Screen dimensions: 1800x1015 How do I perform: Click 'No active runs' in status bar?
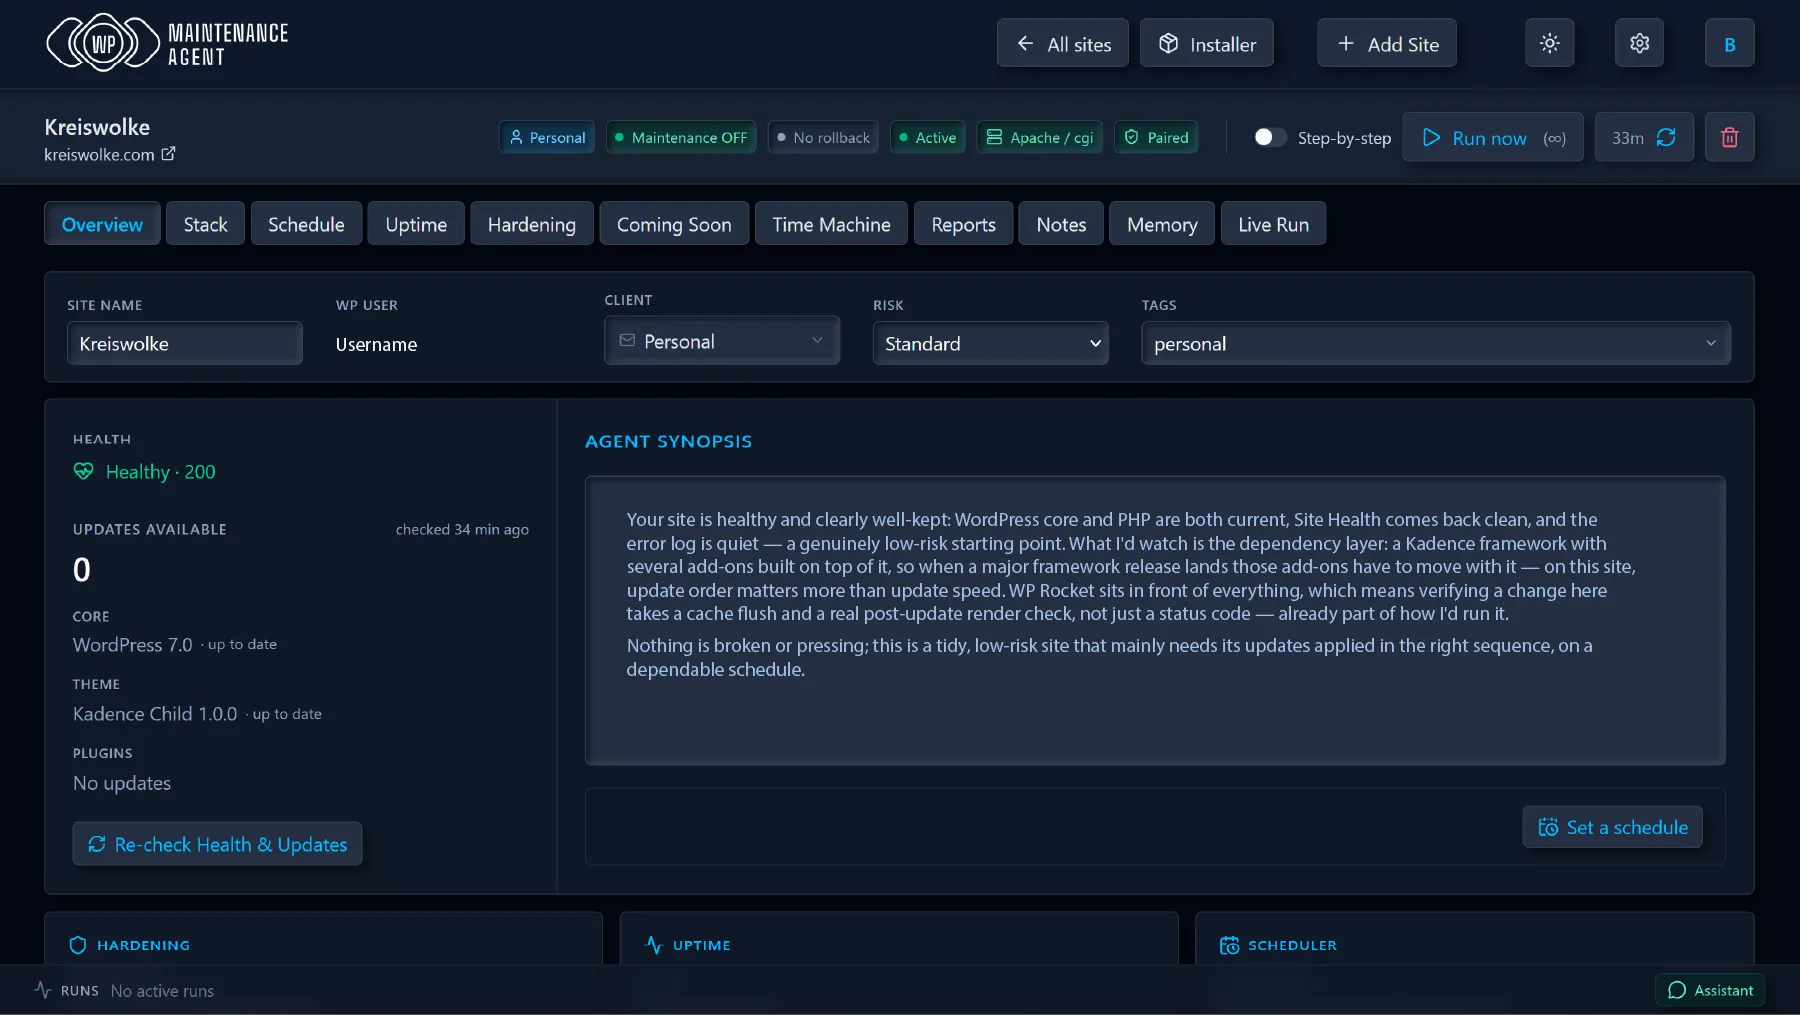coord(162,991)
